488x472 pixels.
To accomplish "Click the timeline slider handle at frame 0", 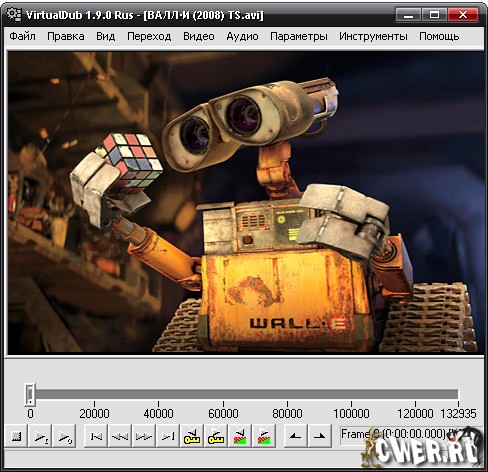I will pos(30,394).
